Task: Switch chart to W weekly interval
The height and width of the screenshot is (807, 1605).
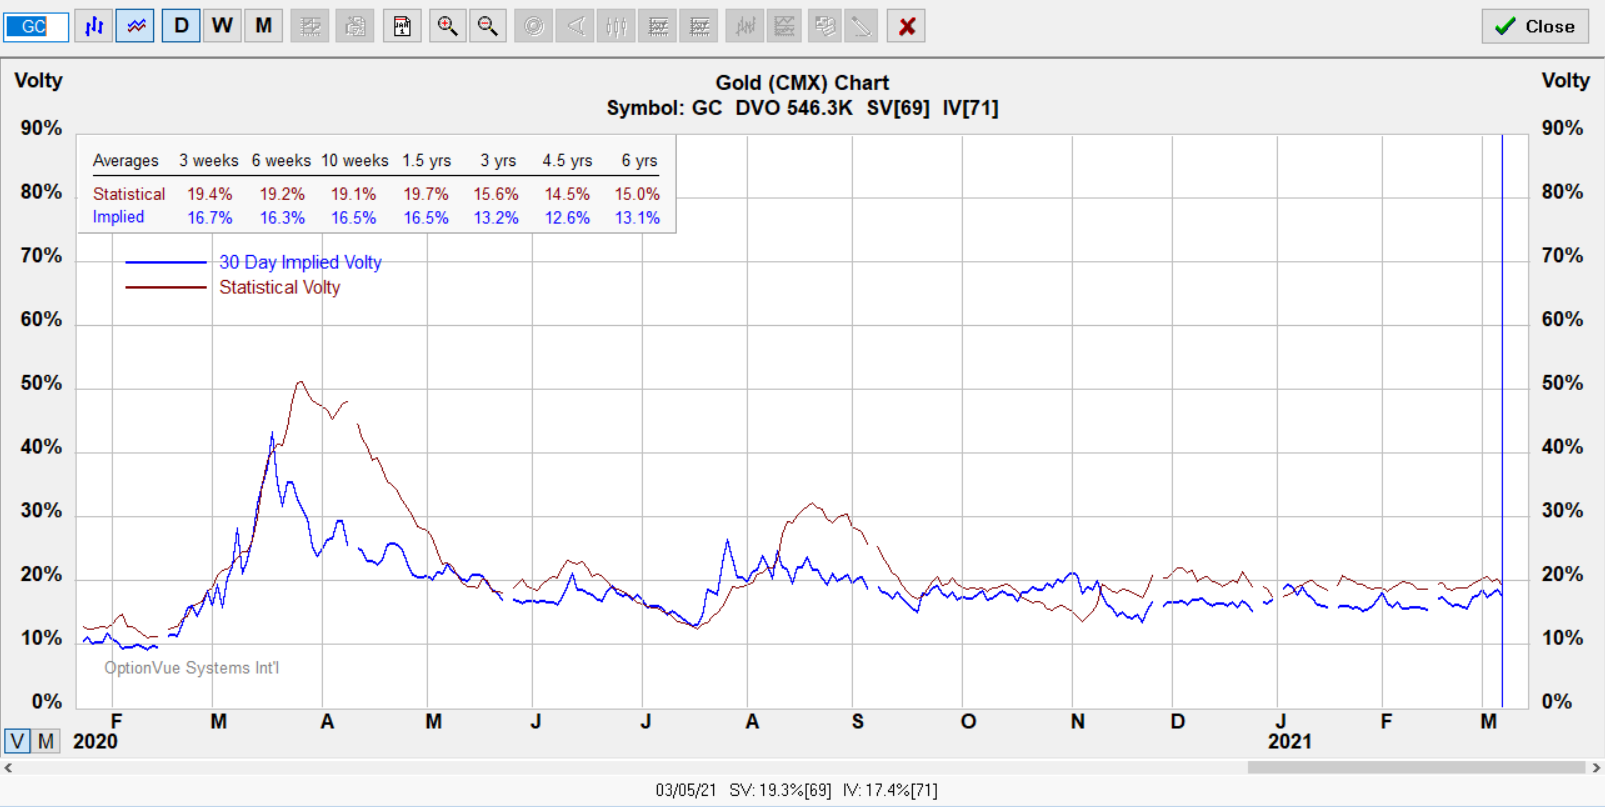Action: (222, 26)
